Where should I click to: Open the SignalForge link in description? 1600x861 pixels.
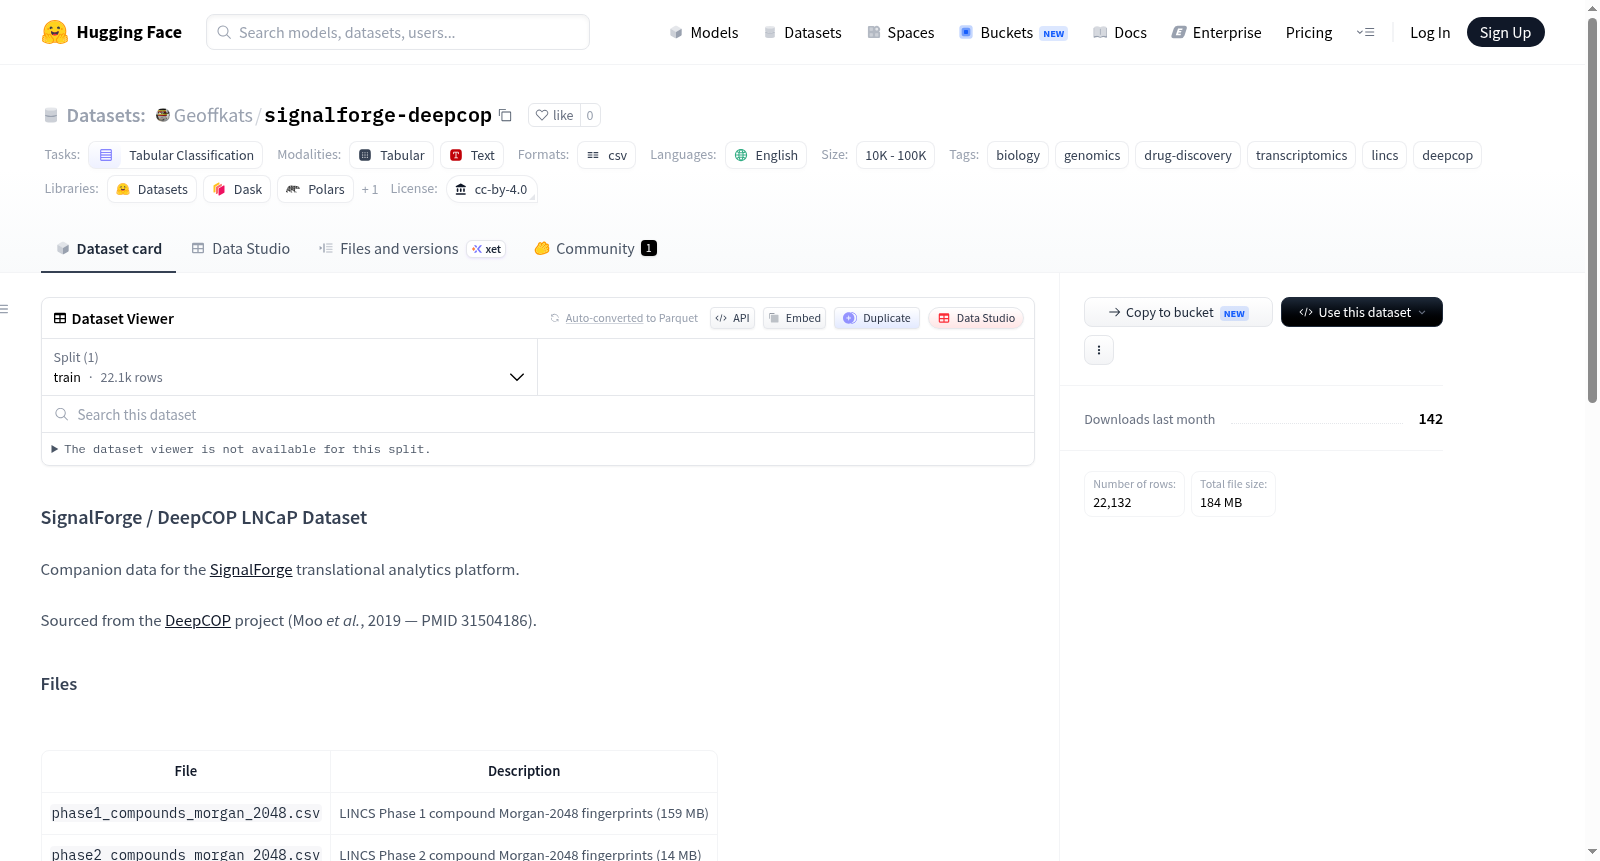tap(251, 570)
